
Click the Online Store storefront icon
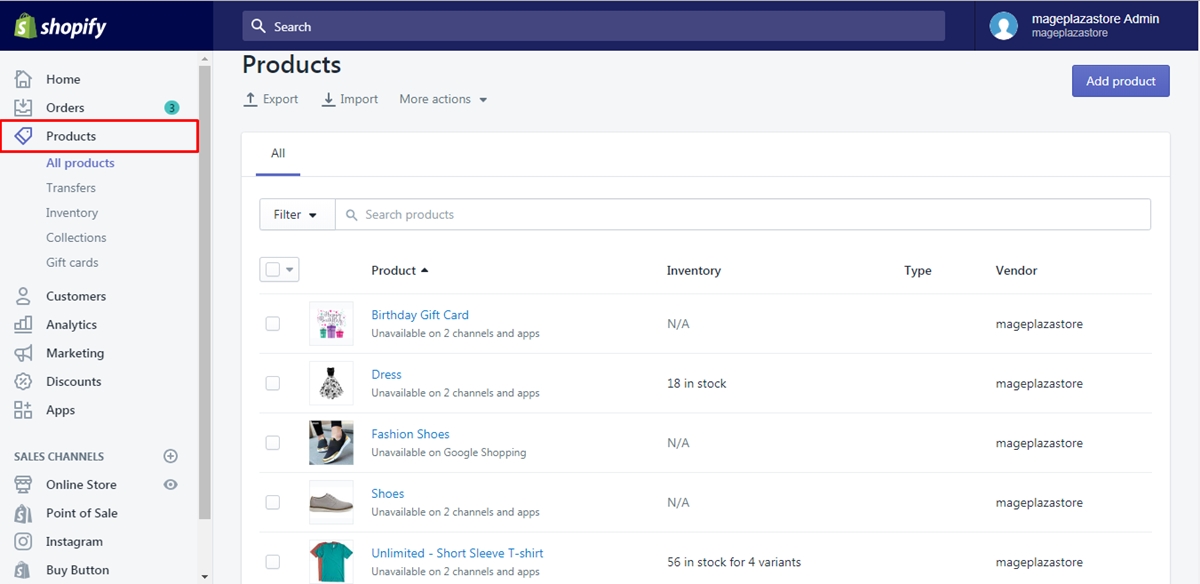click(x=23, y=484)
